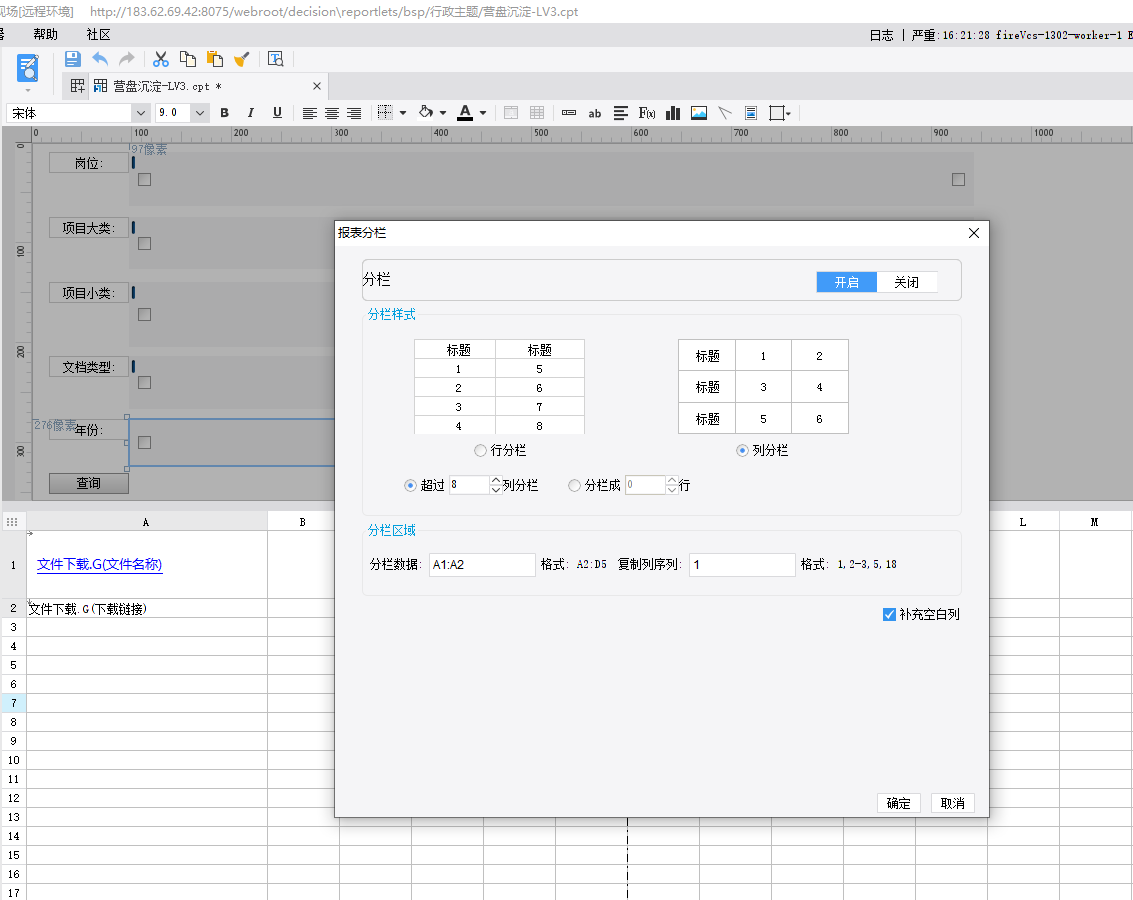This screenshot has height=900, width=1133.
Task: Toggle bold formatting
Action: click(225, 113)
